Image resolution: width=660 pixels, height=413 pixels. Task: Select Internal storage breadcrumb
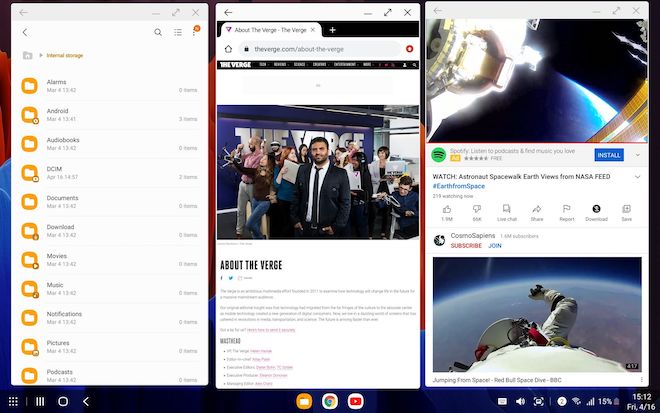pyautogui.click(x=64, y=55)
